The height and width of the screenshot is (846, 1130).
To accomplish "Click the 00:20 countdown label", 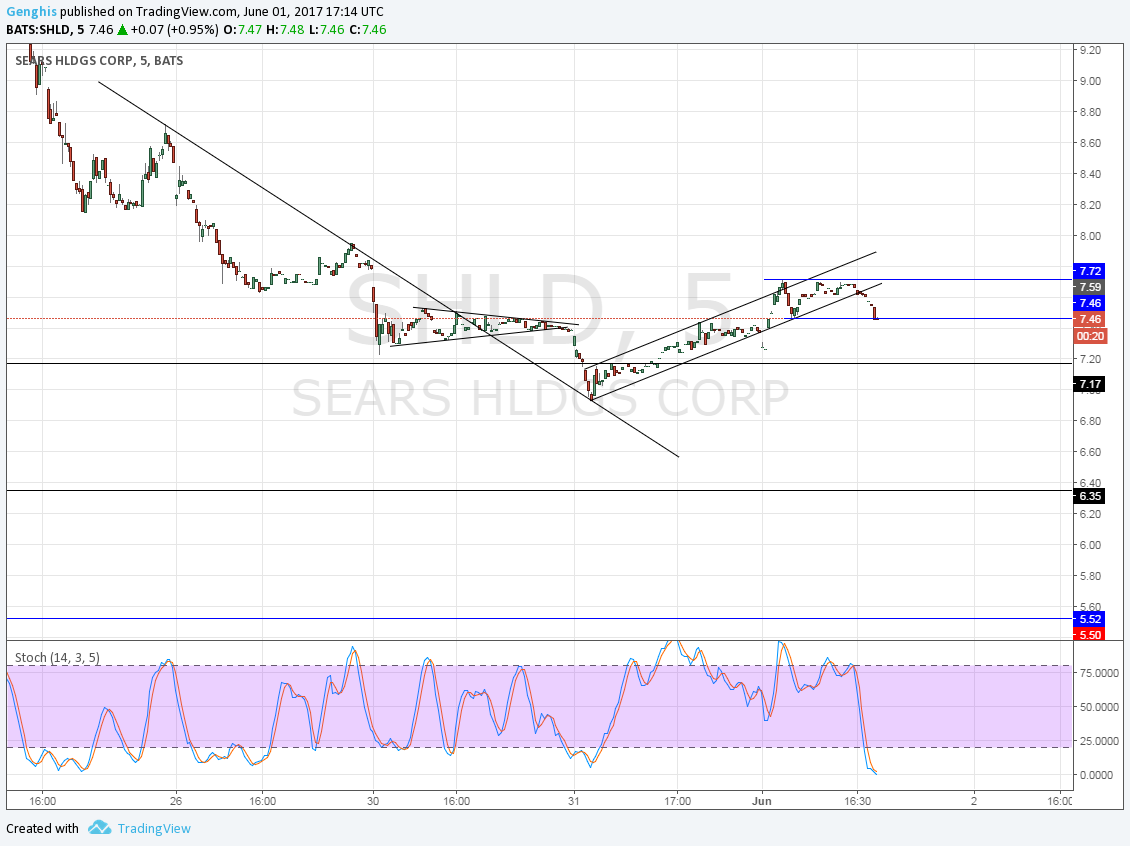I will [x=1090, y=336].
